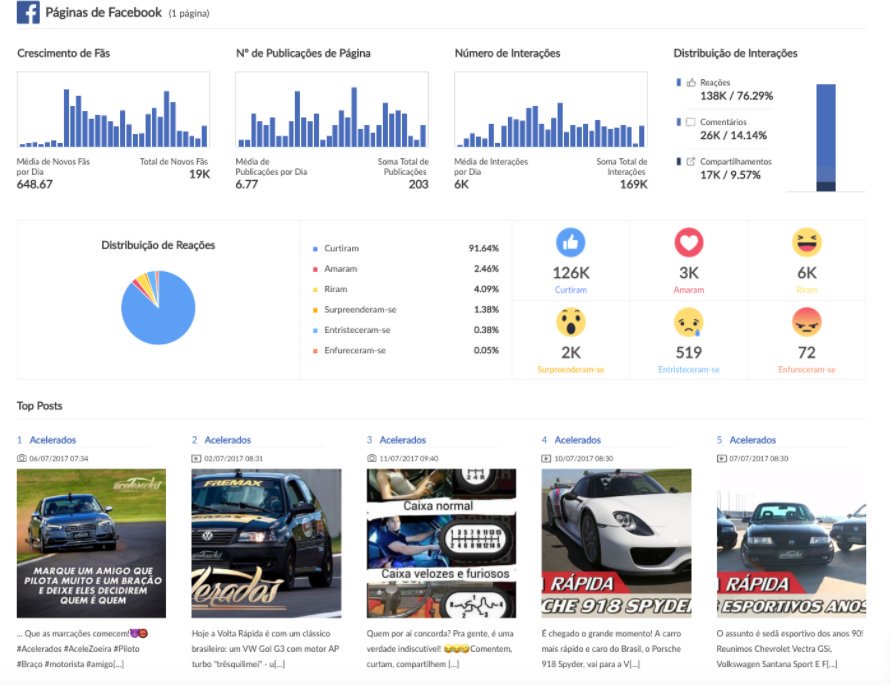Open the Acelerados link for post 5

click(x=753, y=440)
